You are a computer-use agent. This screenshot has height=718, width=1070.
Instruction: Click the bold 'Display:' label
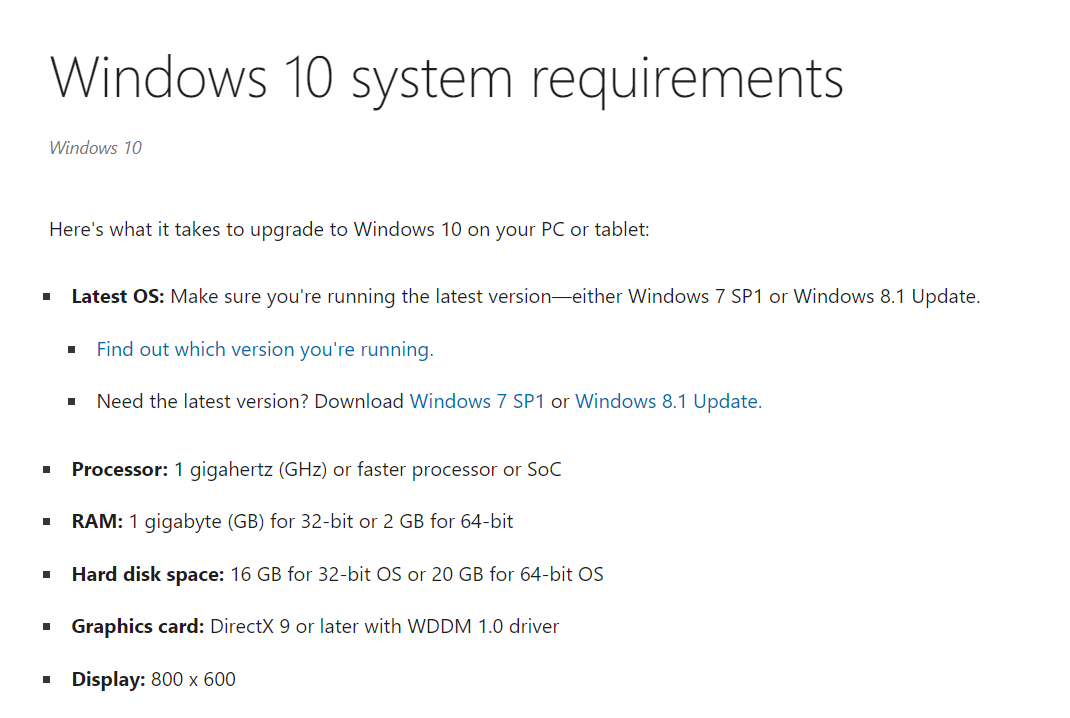108,680
